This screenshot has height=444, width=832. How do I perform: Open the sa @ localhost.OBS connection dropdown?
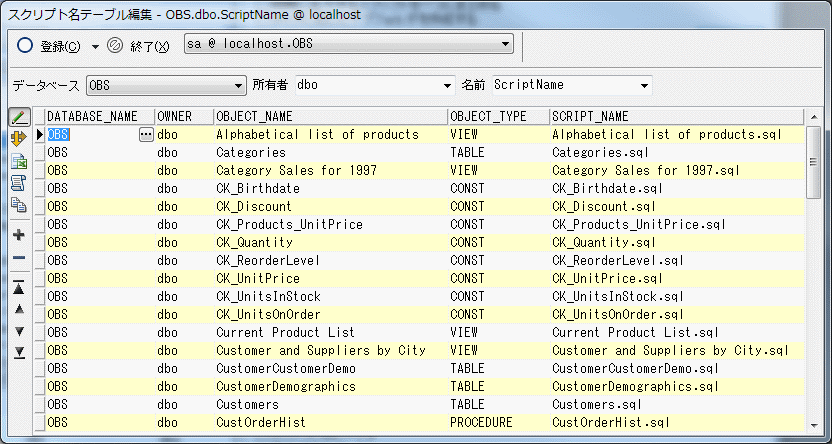pos(506,44)
